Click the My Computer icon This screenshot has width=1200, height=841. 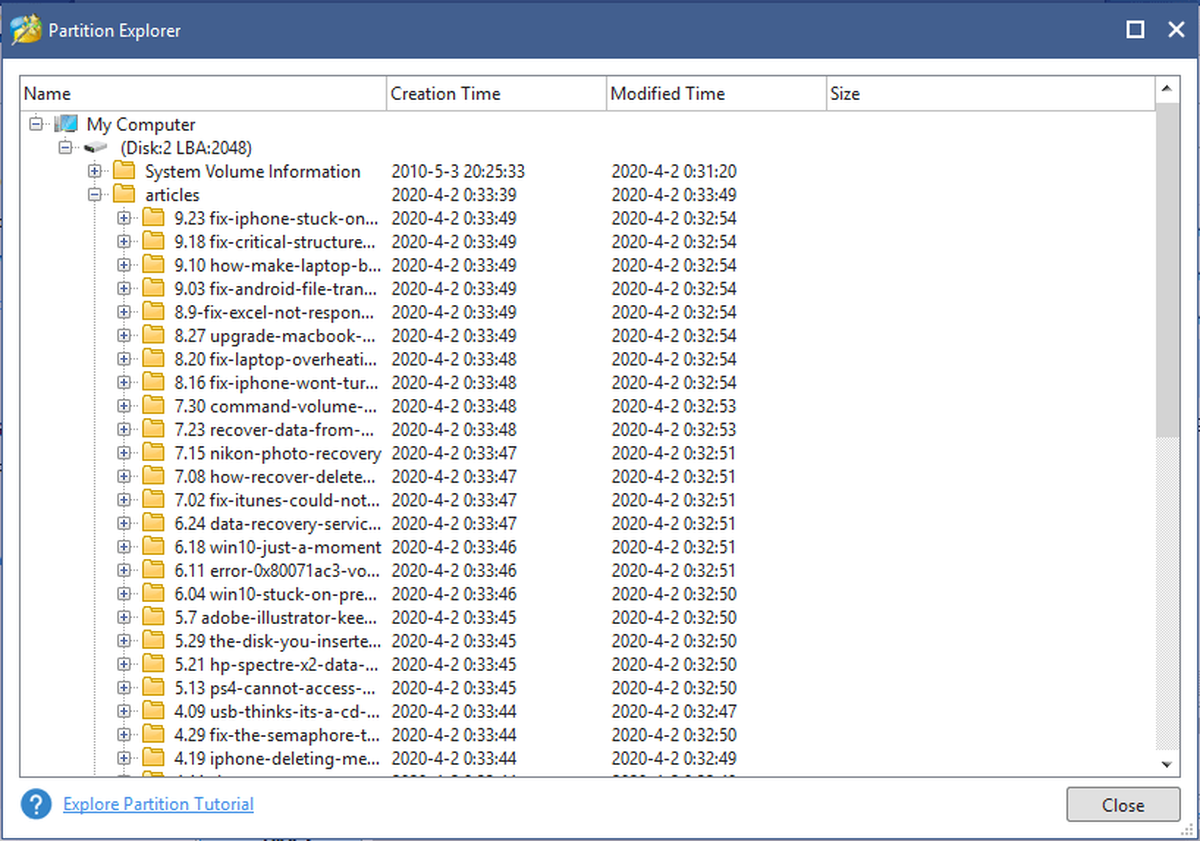tap(66, 125)
